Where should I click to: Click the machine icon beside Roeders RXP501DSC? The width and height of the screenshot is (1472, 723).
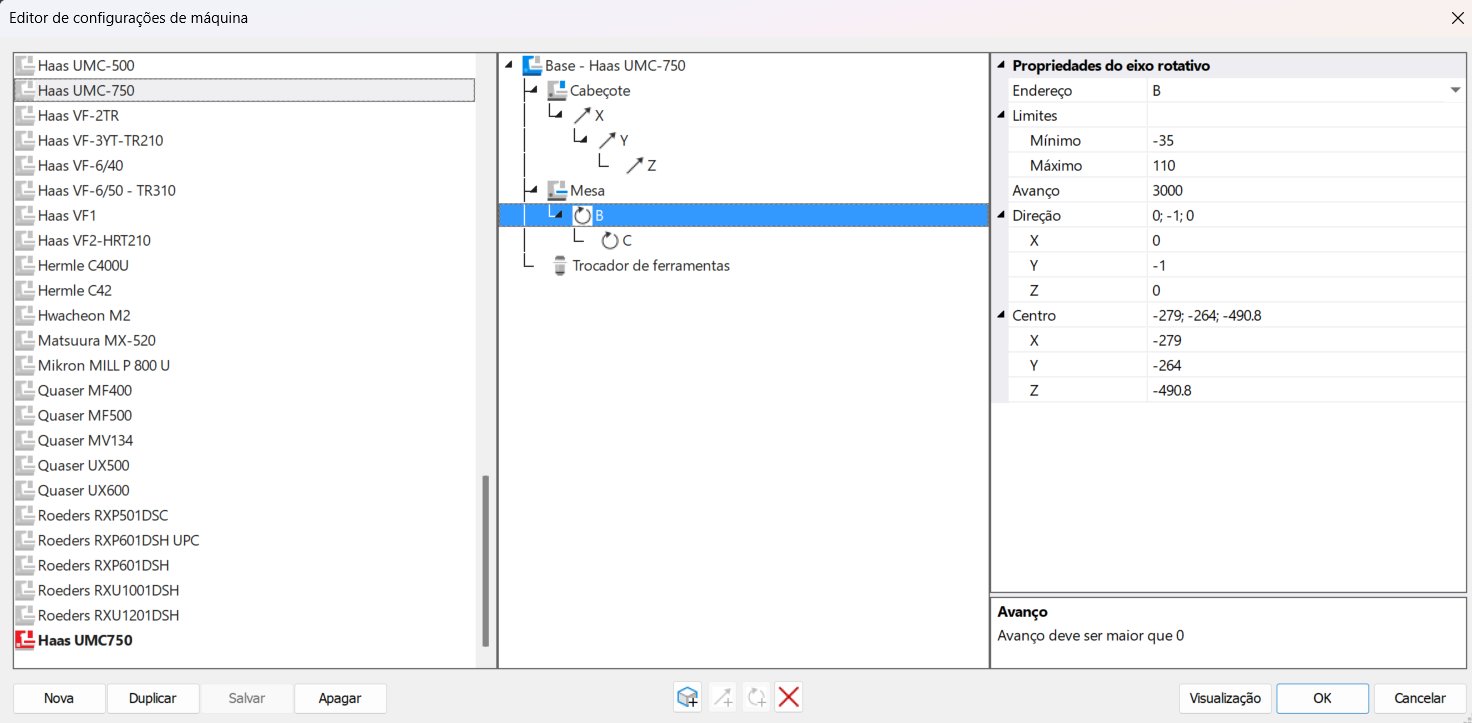[25, 515]
